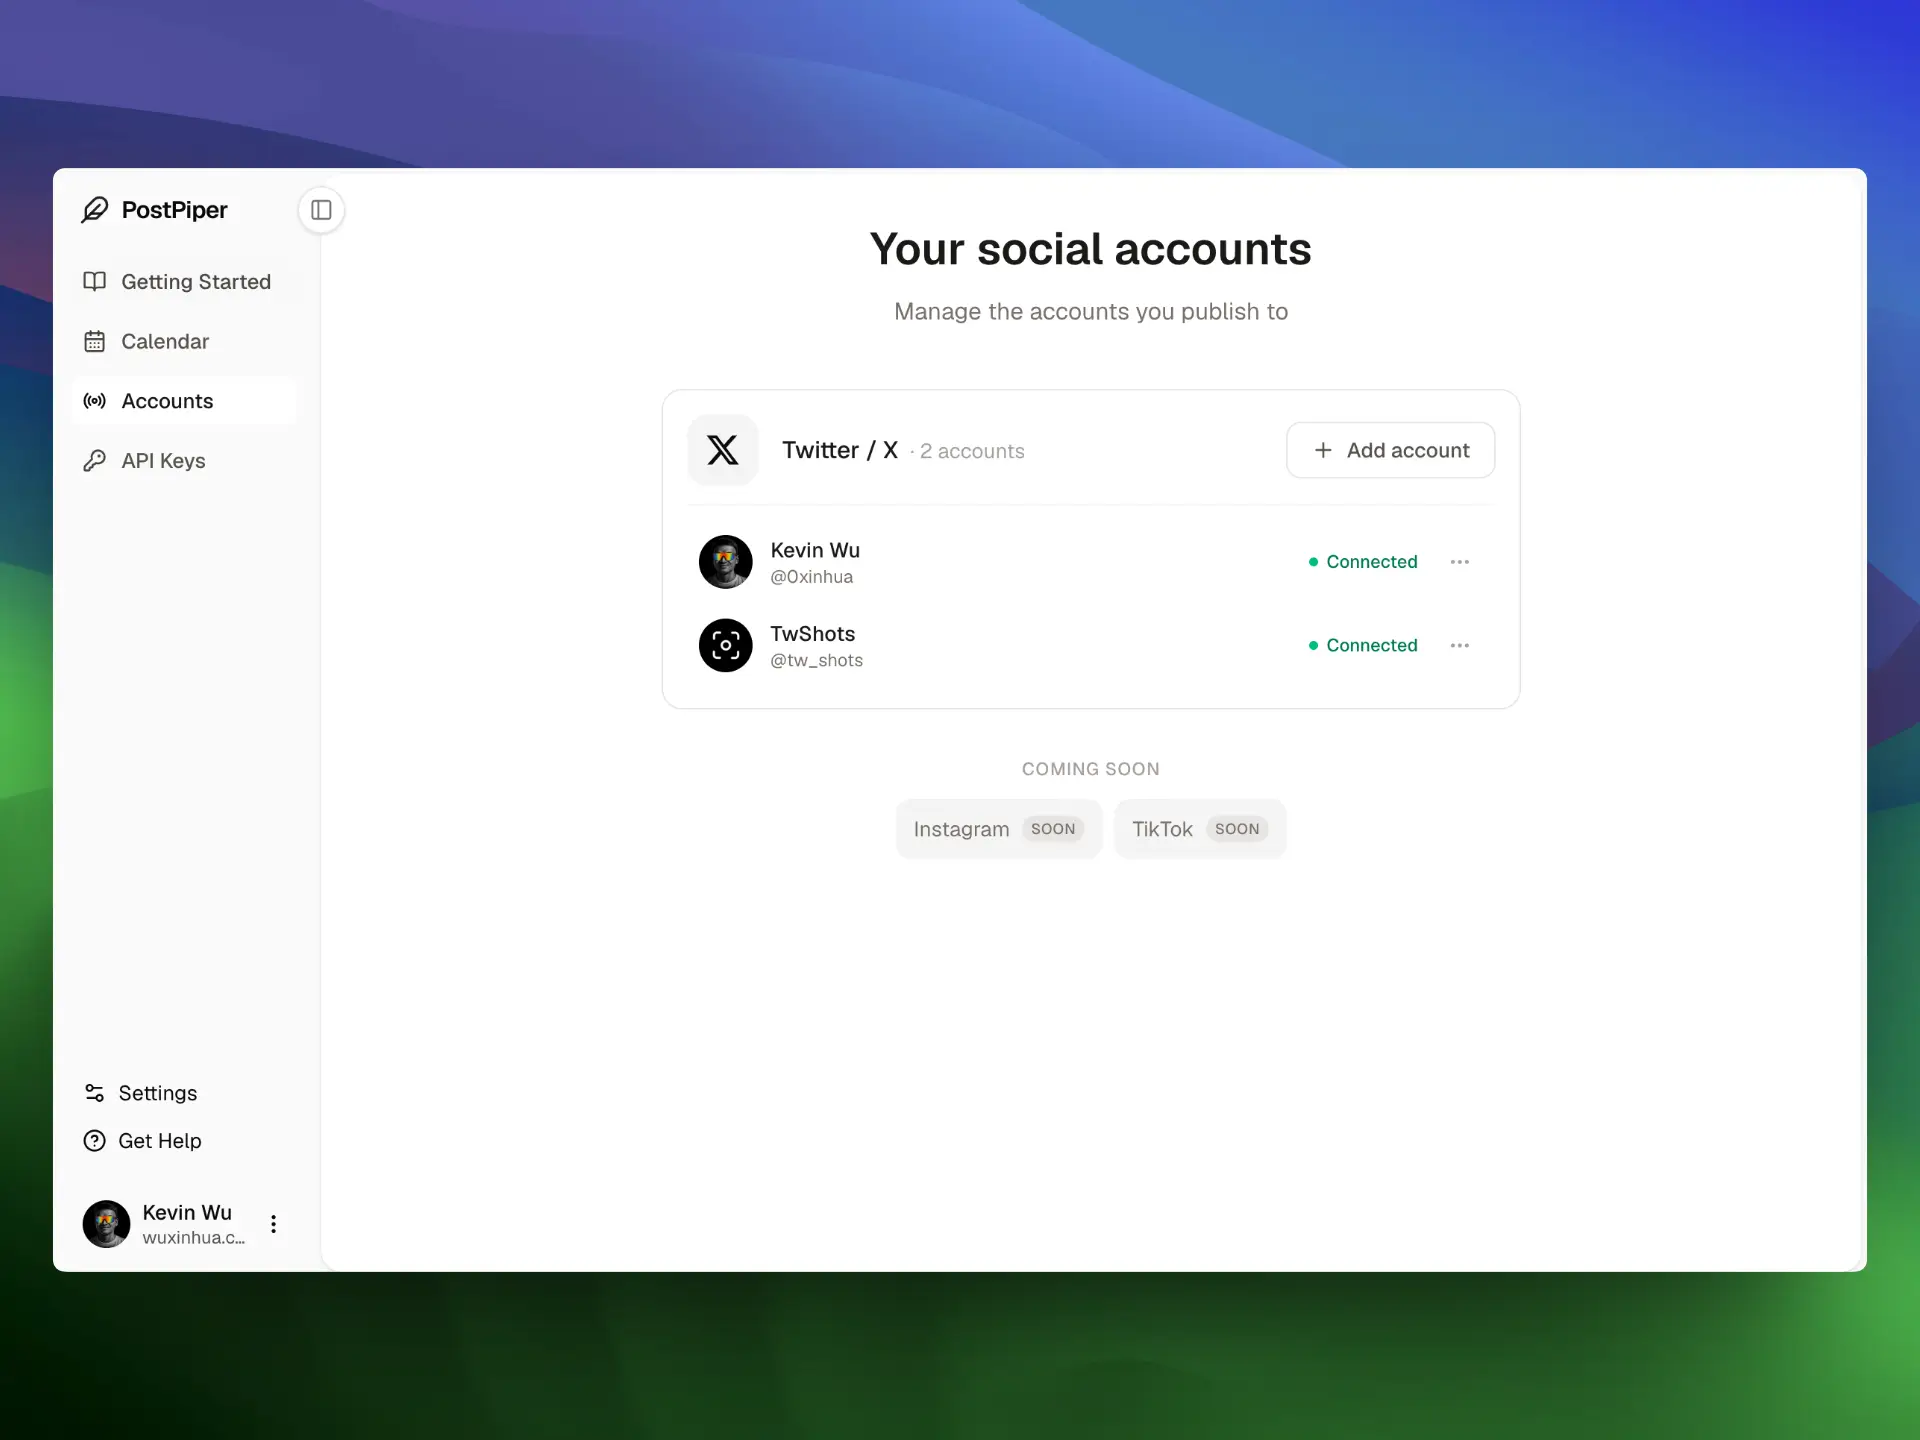1920x1440 pixels.
Task: Click 'Your social accounts' heading
Action: tap(1091, 249)
